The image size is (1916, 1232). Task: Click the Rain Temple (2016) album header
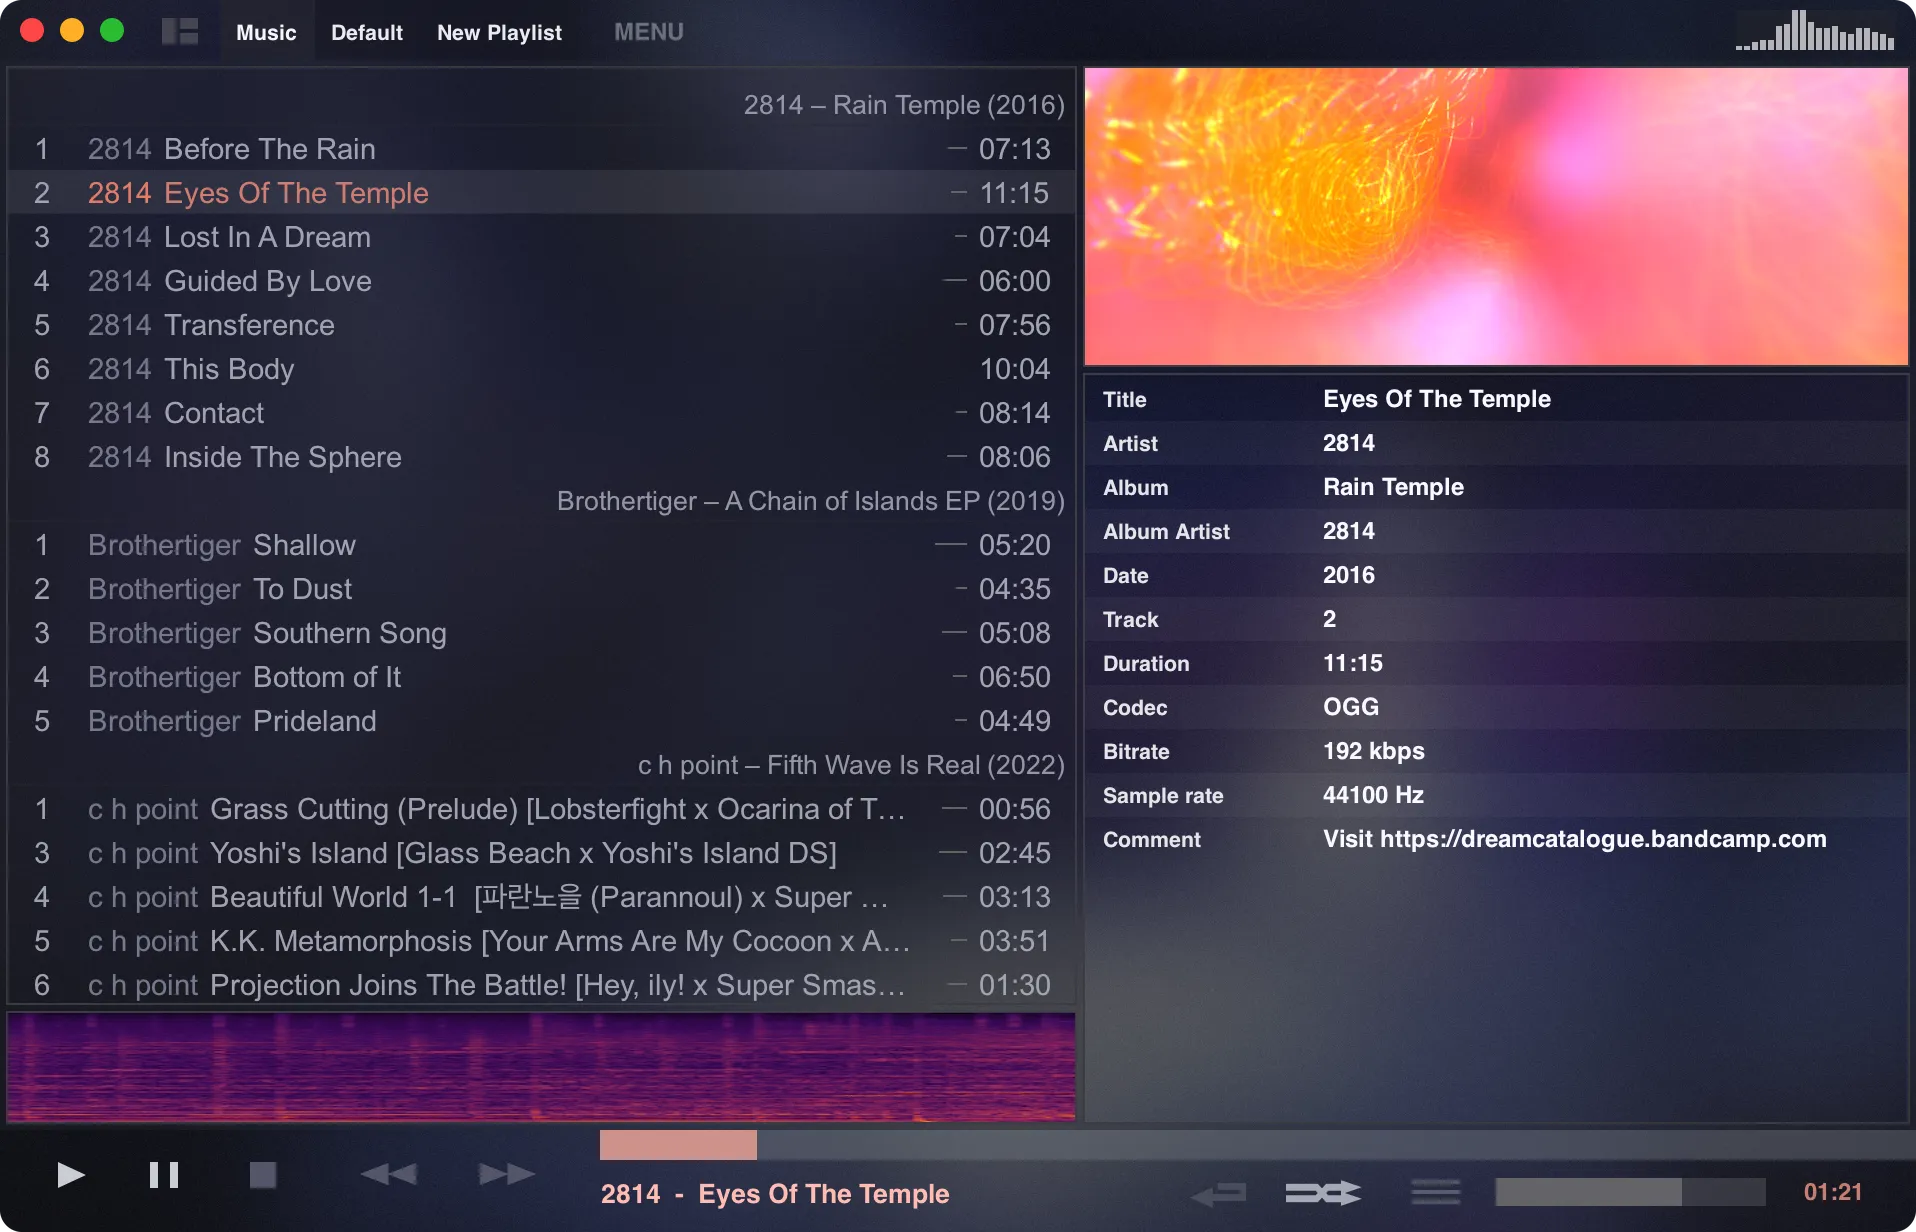tap(904, 105)
